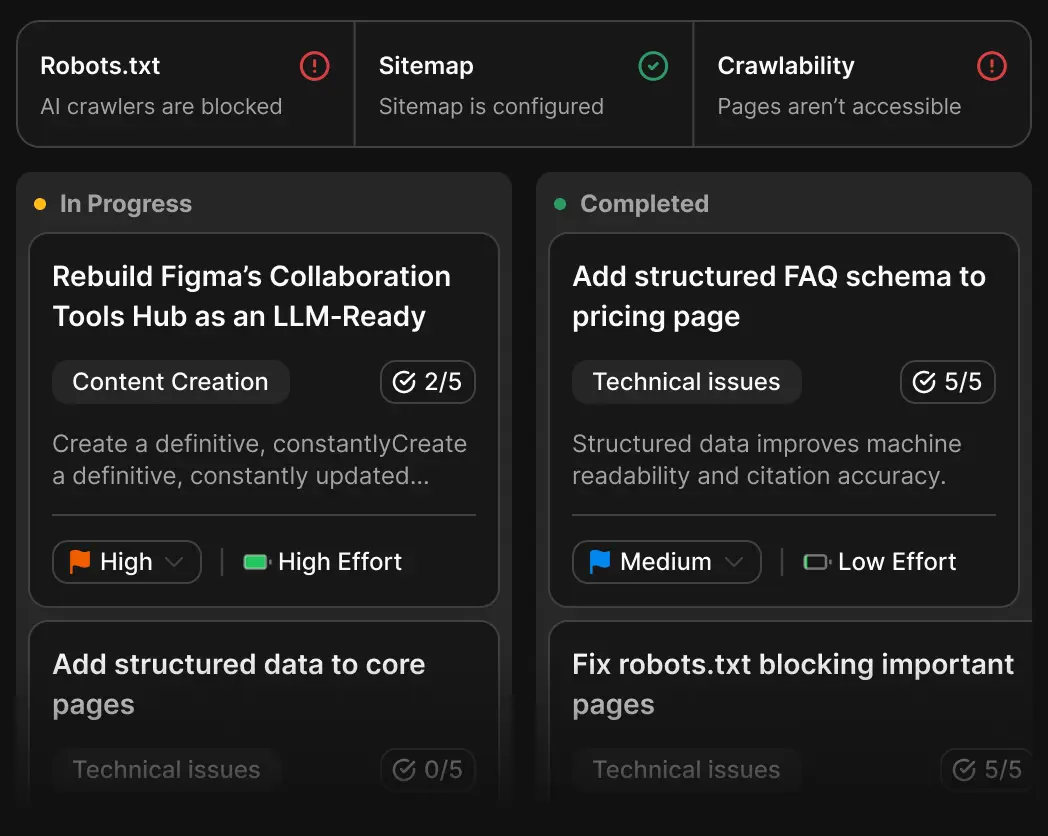Click the Low Effort battery icon

coord(817,562)
